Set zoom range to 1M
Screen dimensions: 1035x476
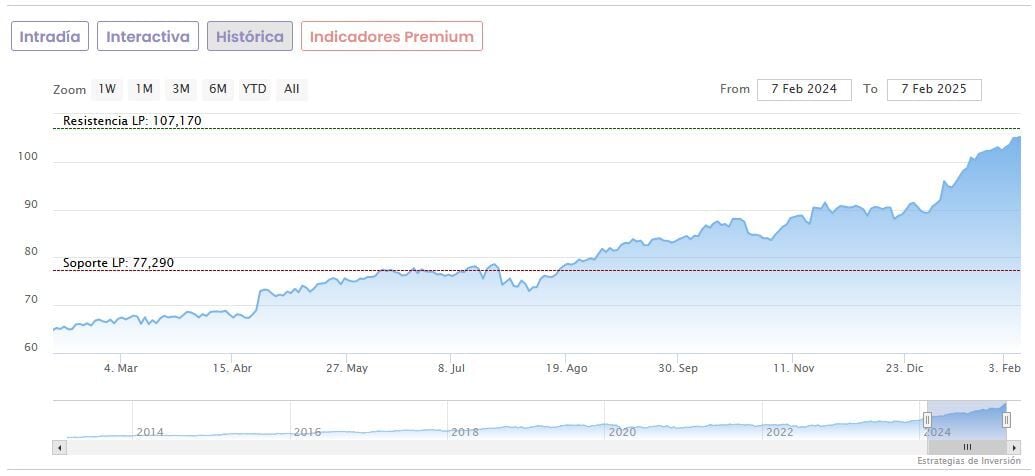click(x=144, y=89)
